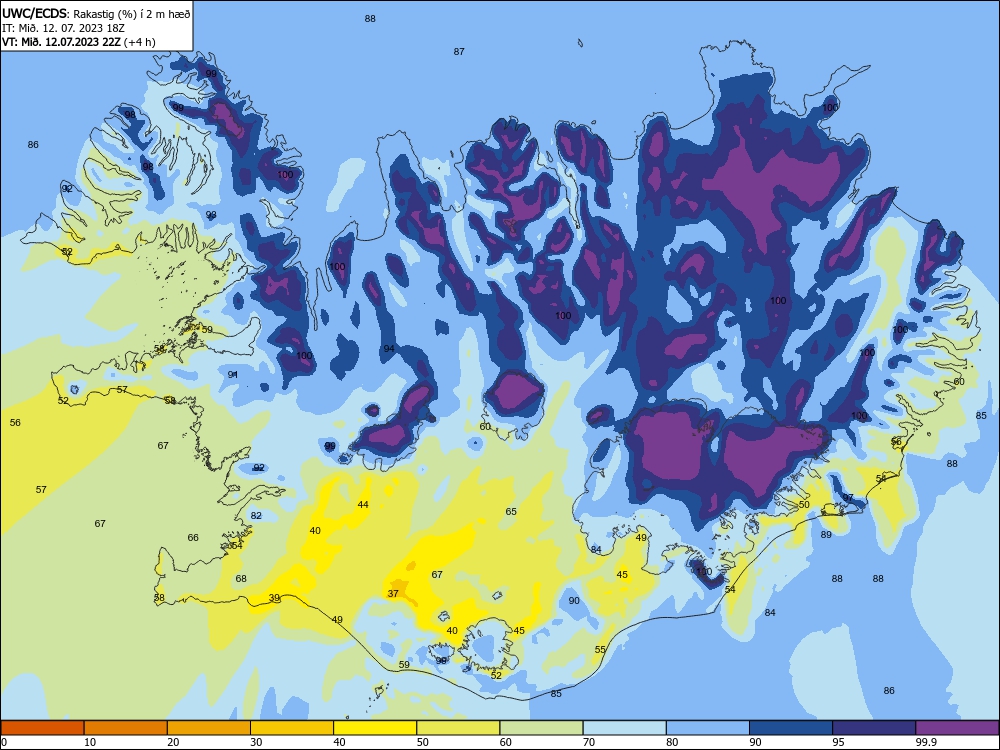Choose the purple legend swatch above 99.9
This screenshot has width=1000, height=750.
[957, 728]
